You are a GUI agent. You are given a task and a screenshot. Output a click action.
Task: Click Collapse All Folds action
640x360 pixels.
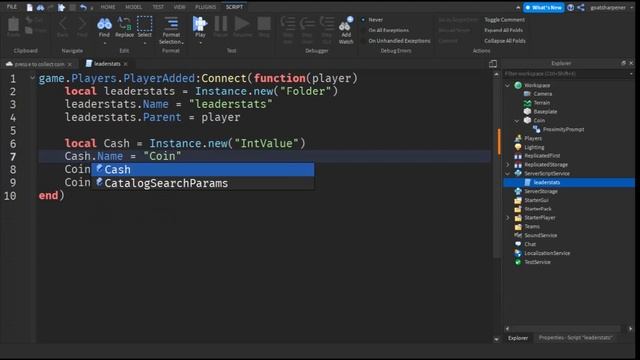click(505, 41)
